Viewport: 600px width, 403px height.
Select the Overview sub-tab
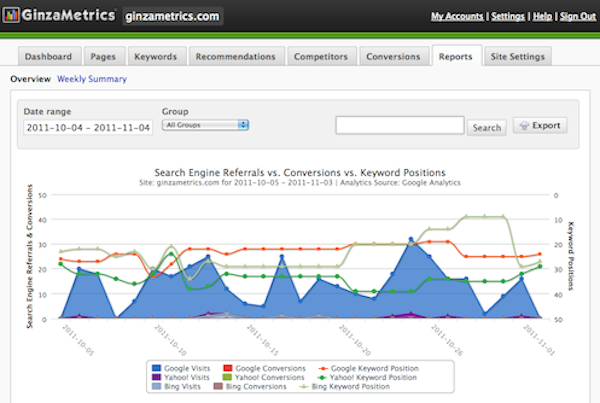(31, 79)
